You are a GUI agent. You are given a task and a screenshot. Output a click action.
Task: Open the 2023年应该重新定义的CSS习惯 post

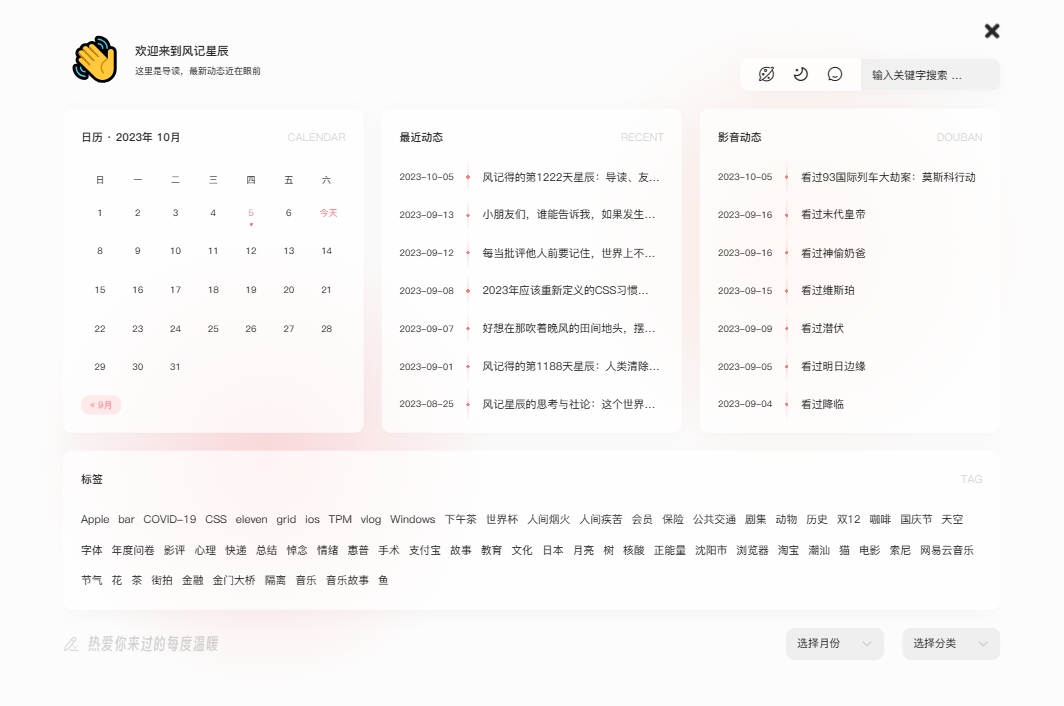click(x=565, y=291)
